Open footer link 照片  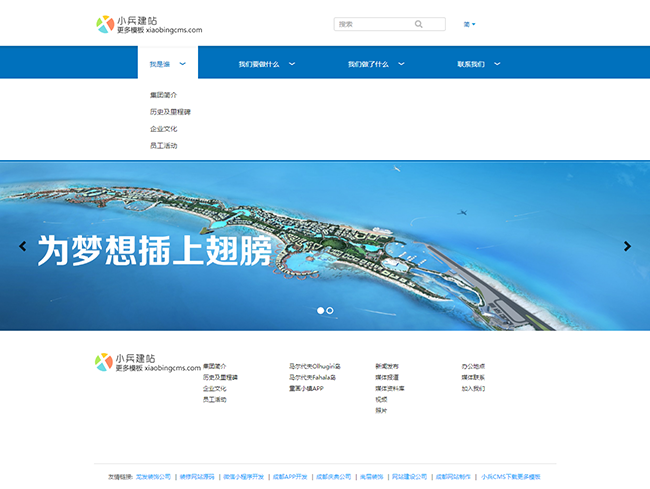381,411
